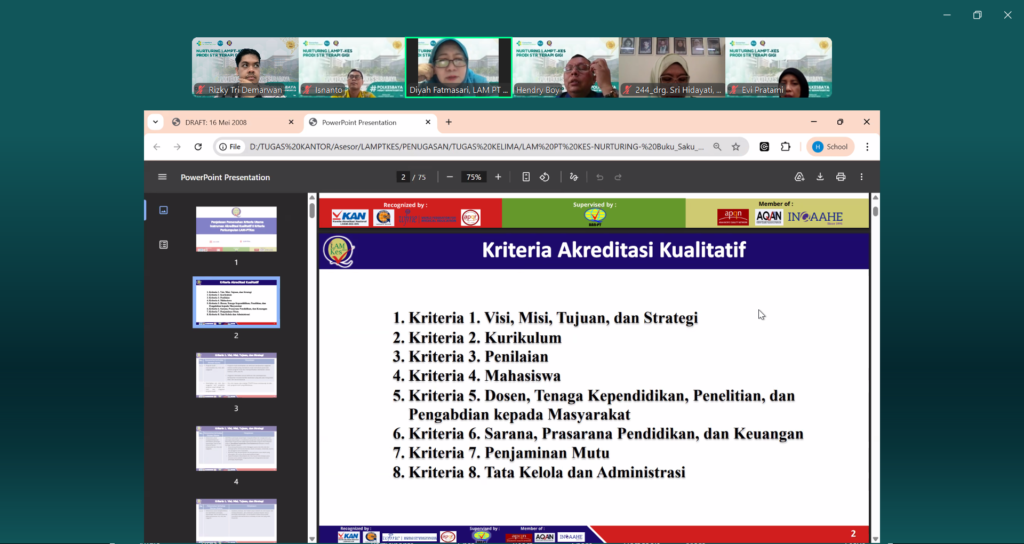Click the document scrollbar down arrow
This screenshot has width=1024, height=544.
875,538
